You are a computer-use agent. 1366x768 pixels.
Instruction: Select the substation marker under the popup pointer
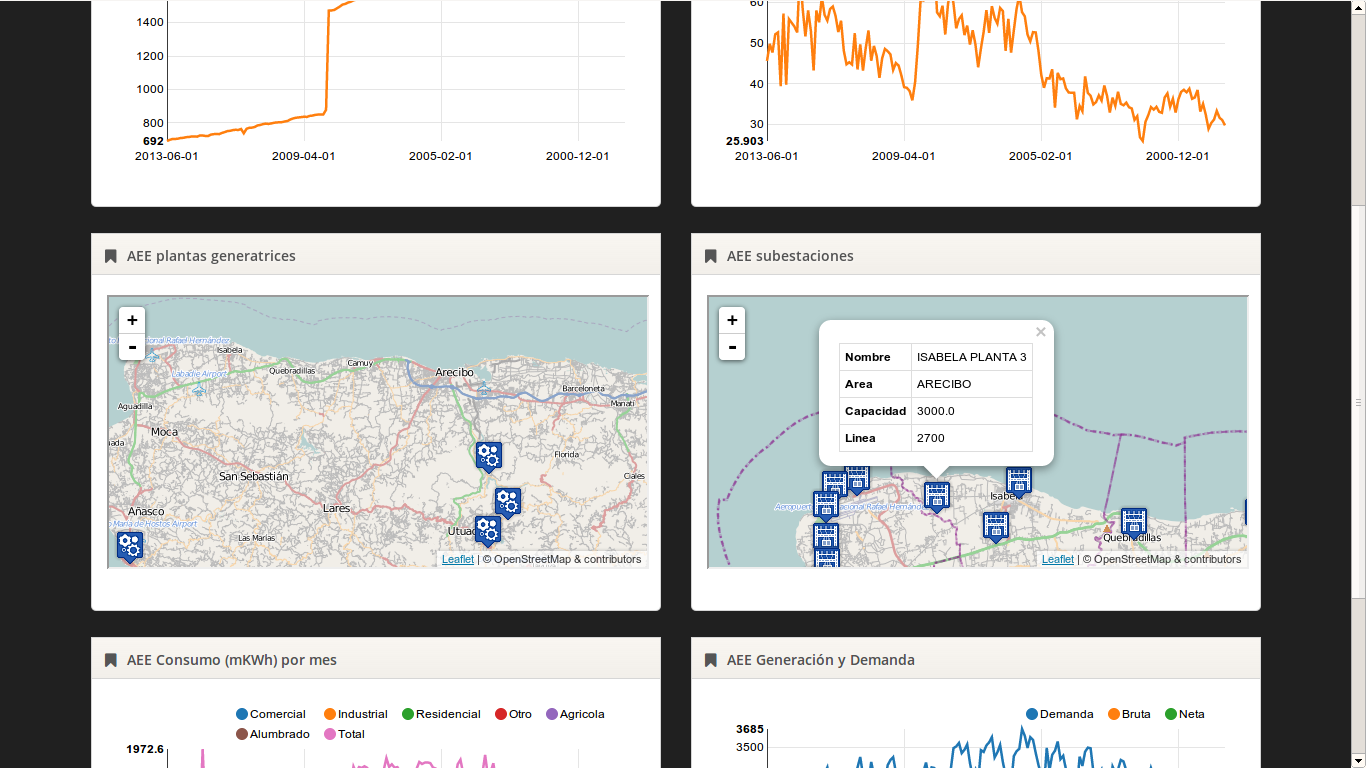coord(937,496)
